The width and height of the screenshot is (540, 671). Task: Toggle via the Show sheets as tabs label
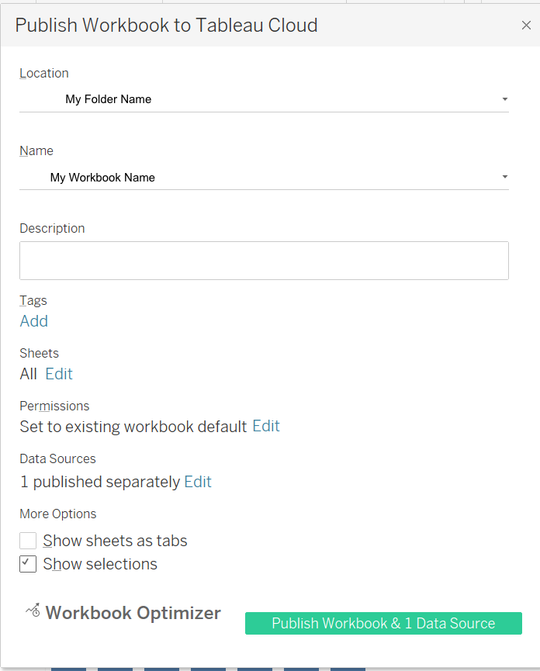click(x=115, y=541)
